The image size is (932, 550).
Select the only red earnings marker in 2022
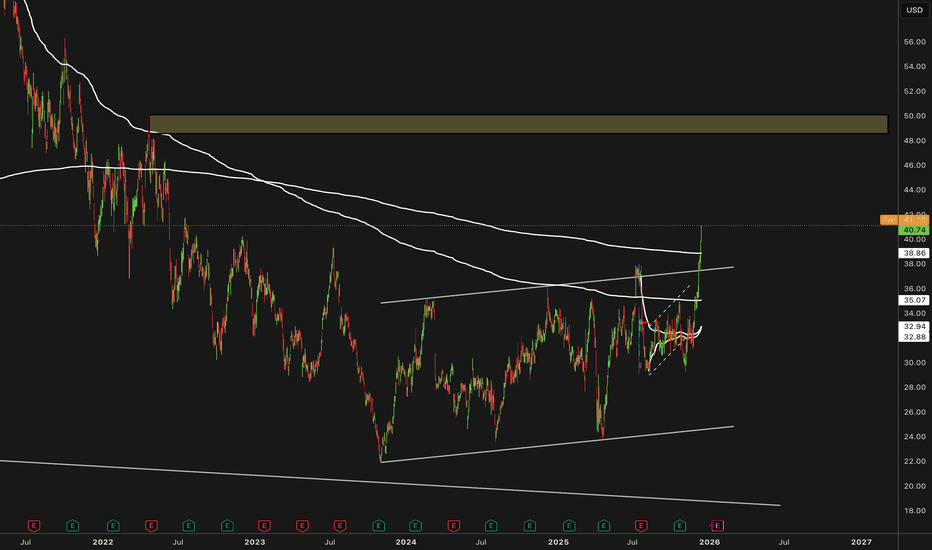[x=151, y=526]
